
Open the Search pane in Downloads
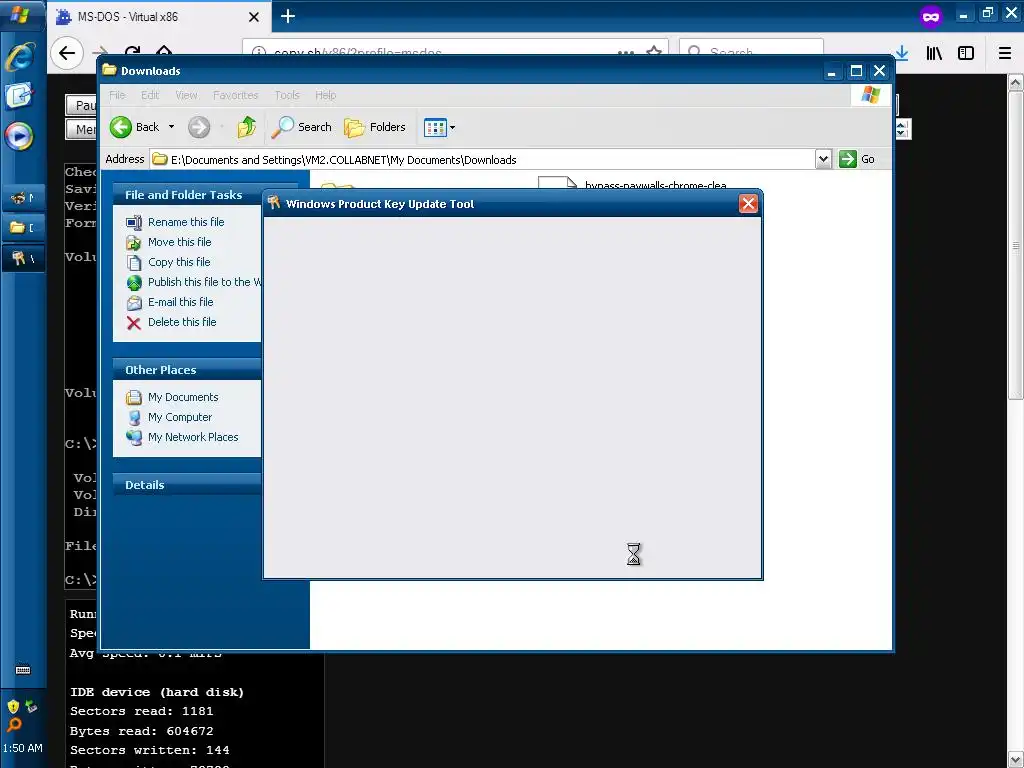point(301,127)
